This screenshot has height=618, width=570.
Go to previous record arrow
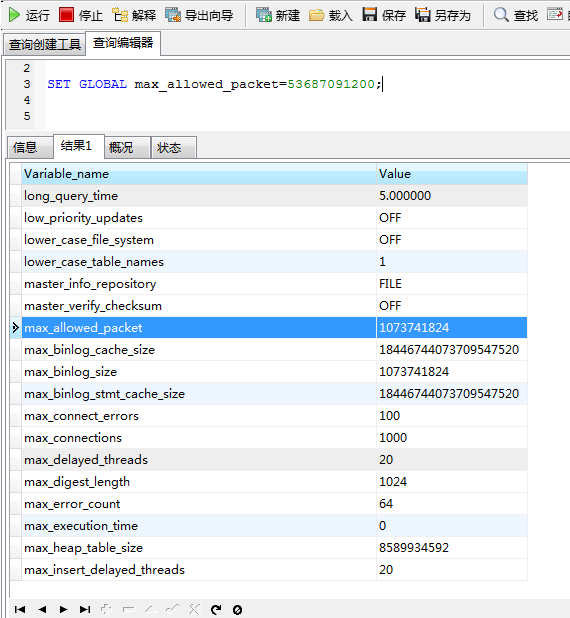point(42,609)
